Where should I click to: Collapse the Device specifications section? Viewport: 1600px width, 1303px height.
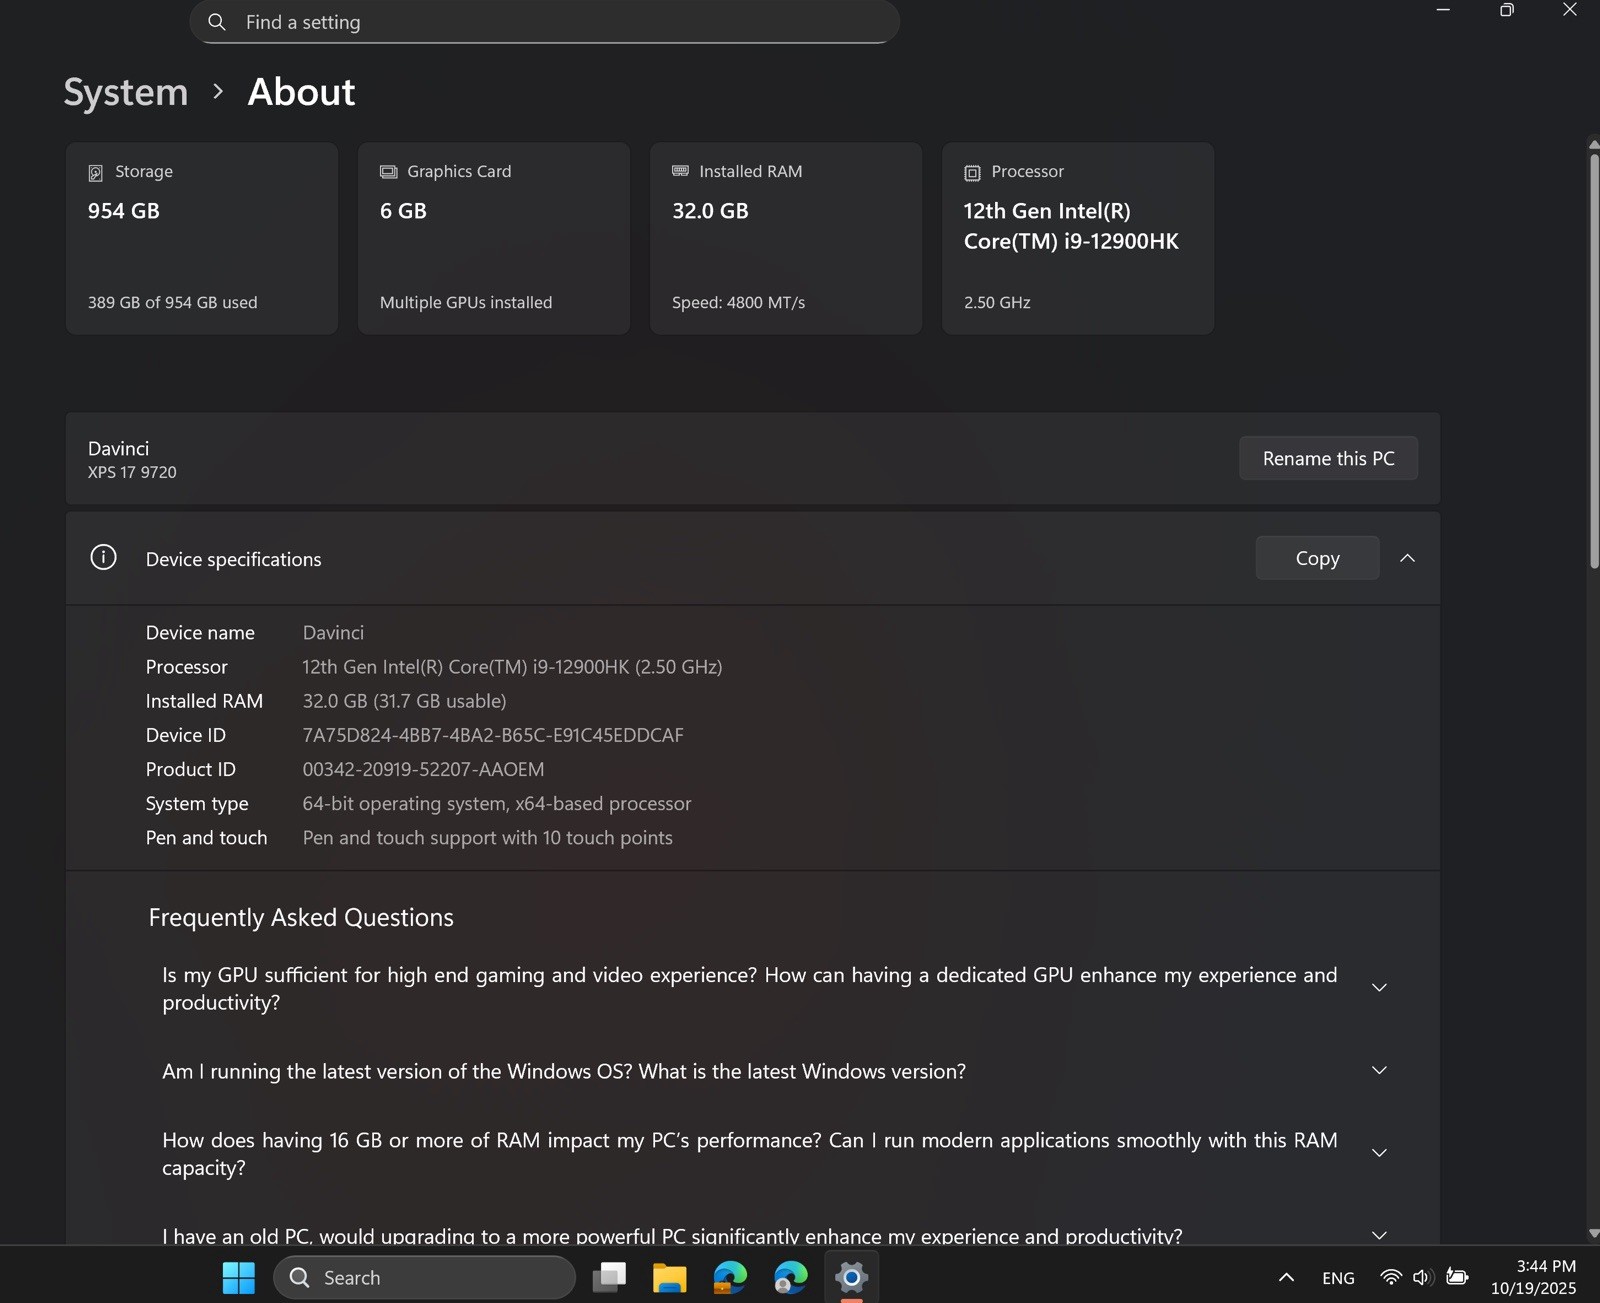(1407, 558)
